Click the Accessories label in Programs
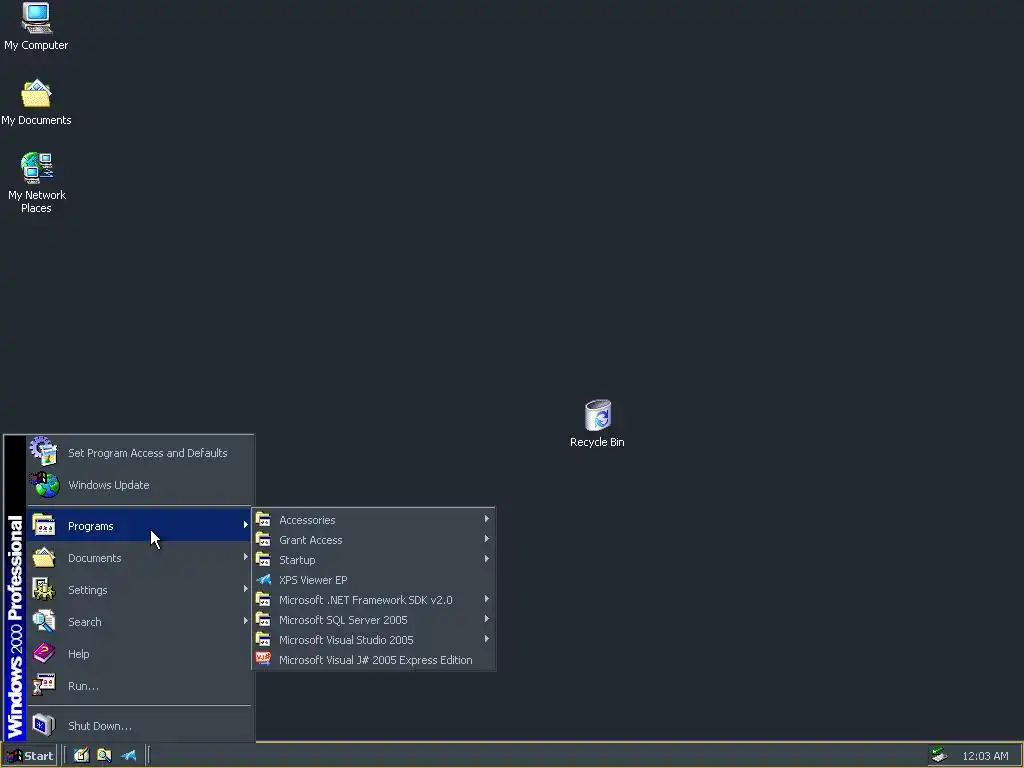This screenshot has width=1024, height=768. click(307, 520)
